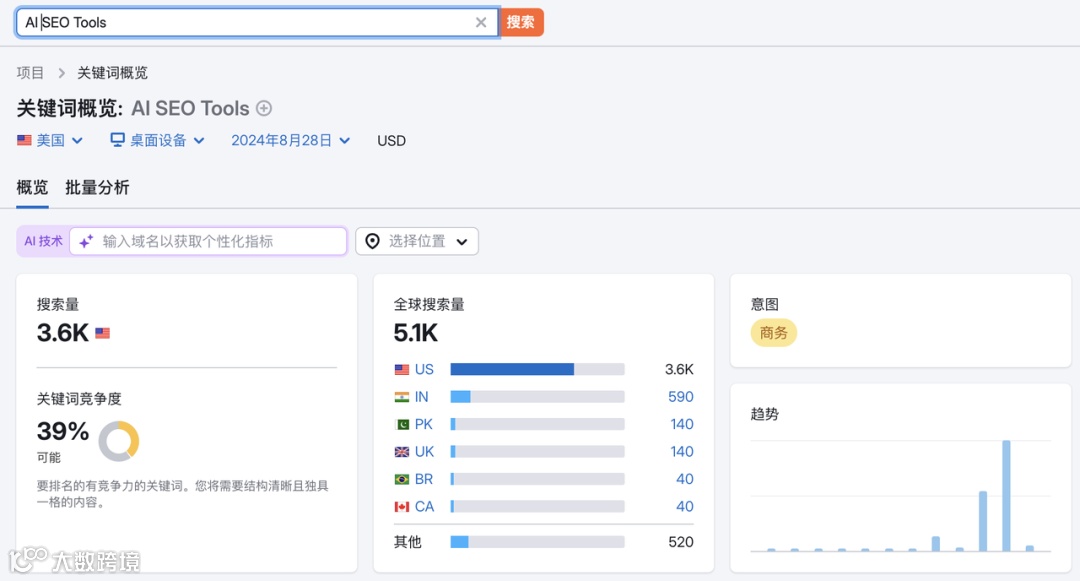Click the India flag icon

(402, 397)
